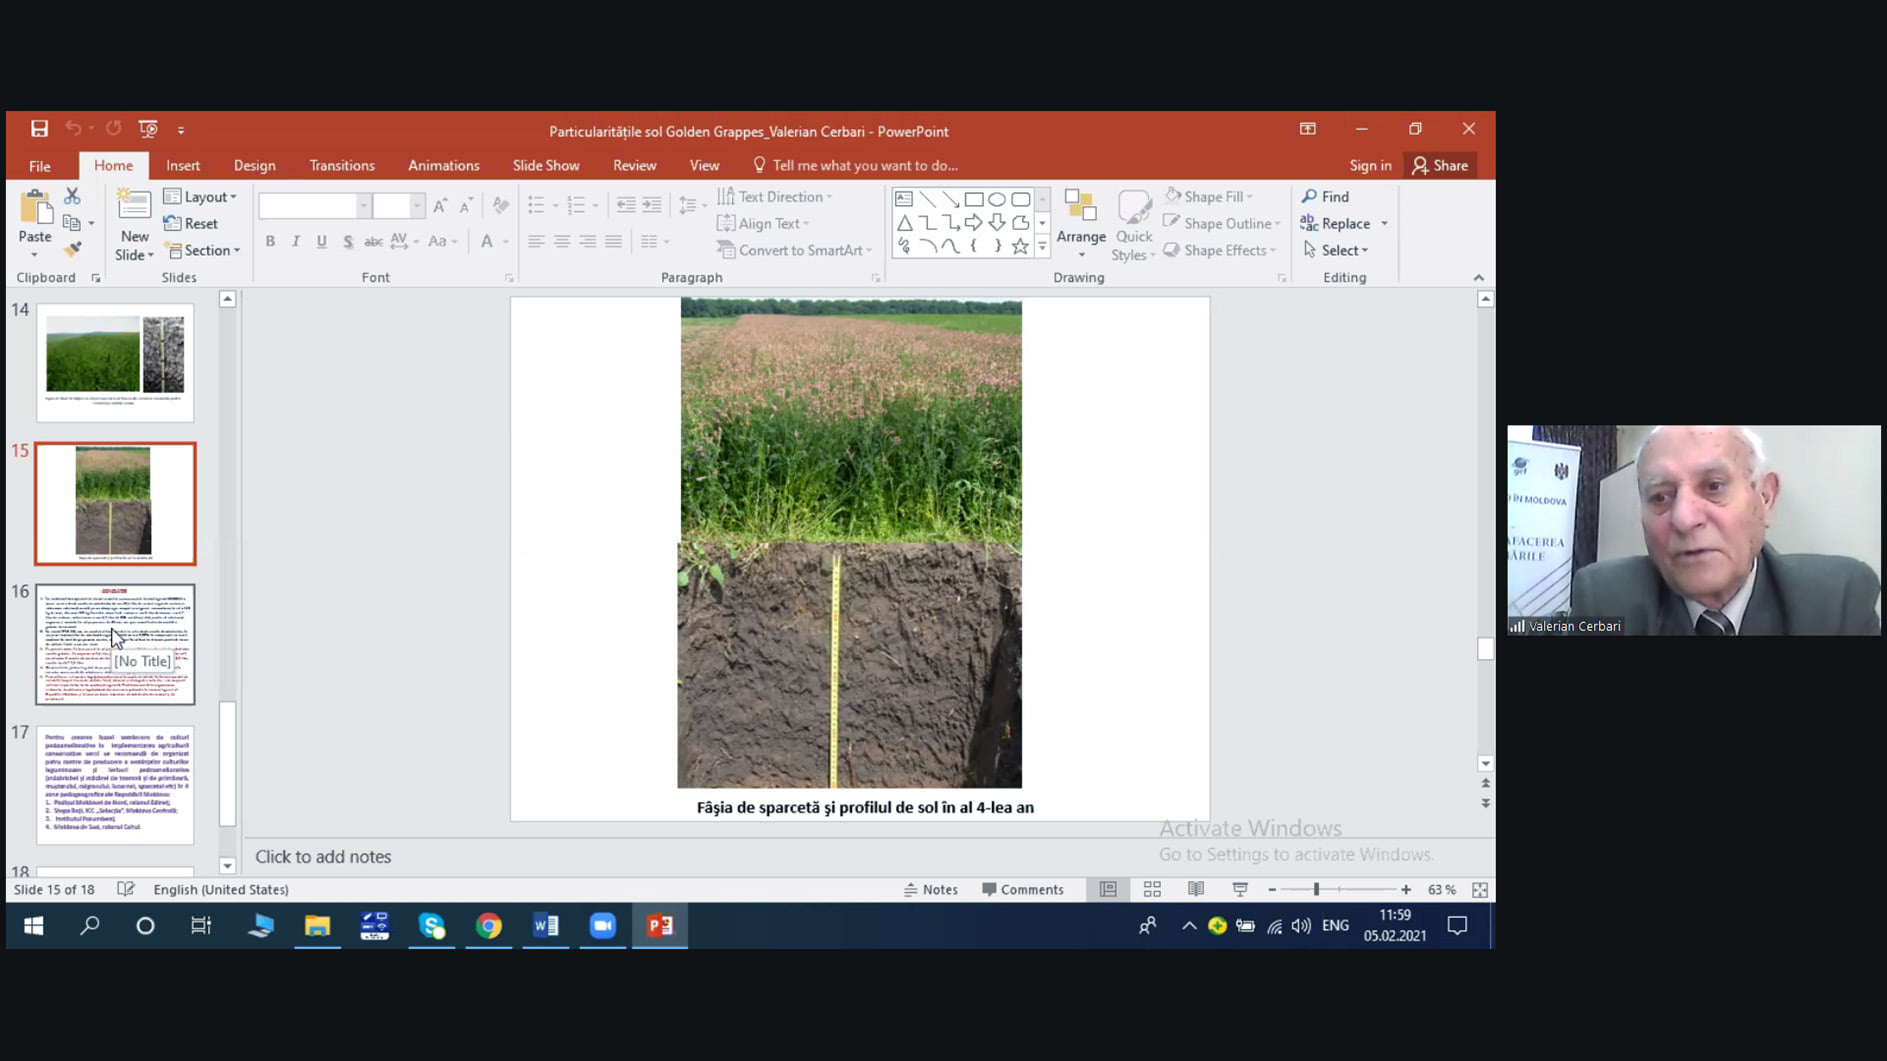Open PowerPoint from Windows taskbar
This screenshot has height=1061, width=1887.
[x=660, y=926]
